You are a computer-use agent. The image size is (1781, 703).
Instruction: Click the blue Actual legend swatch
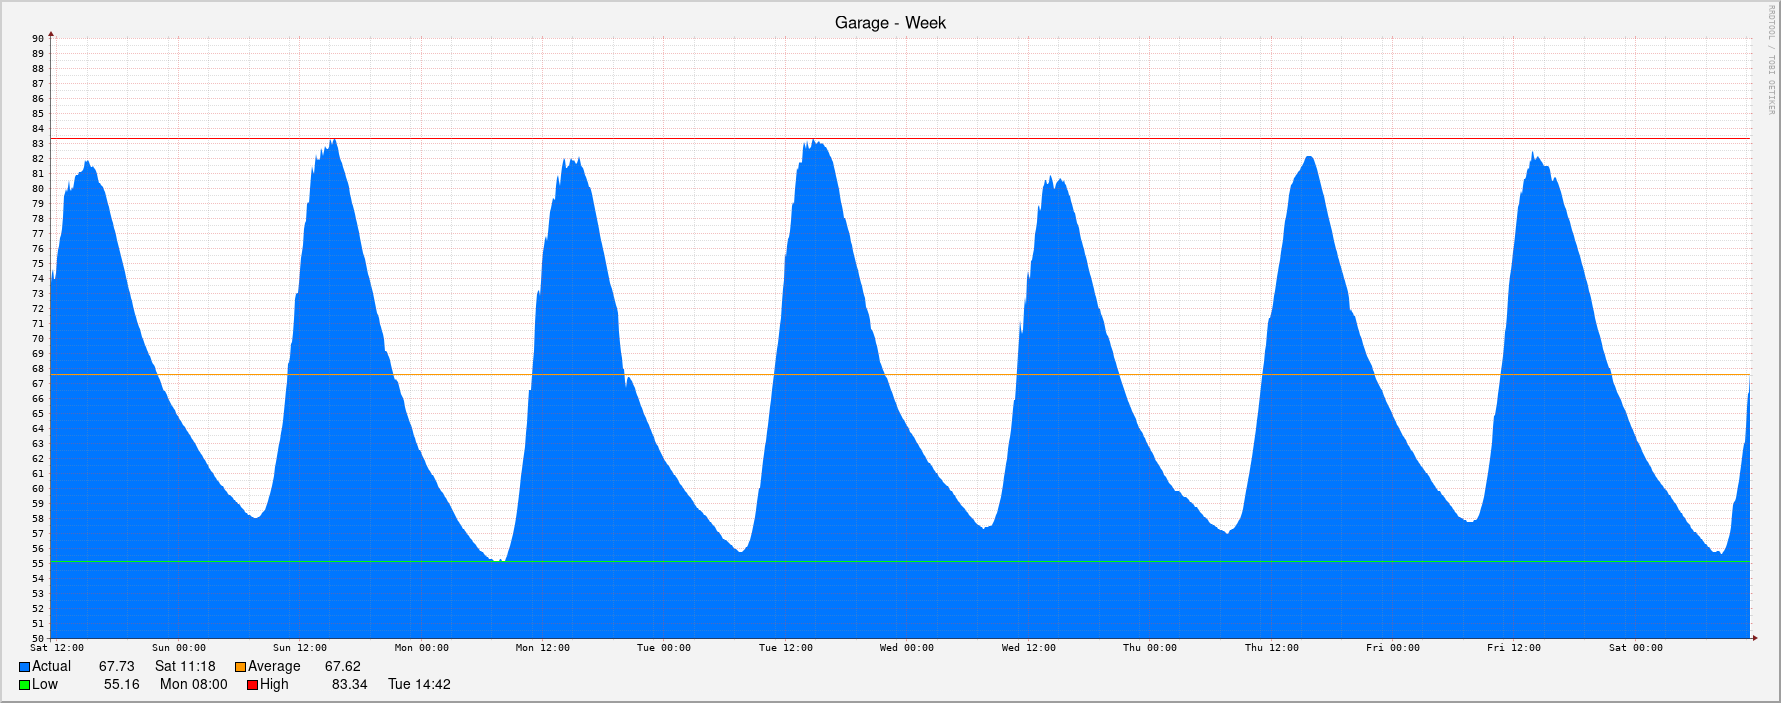point(24,667)
